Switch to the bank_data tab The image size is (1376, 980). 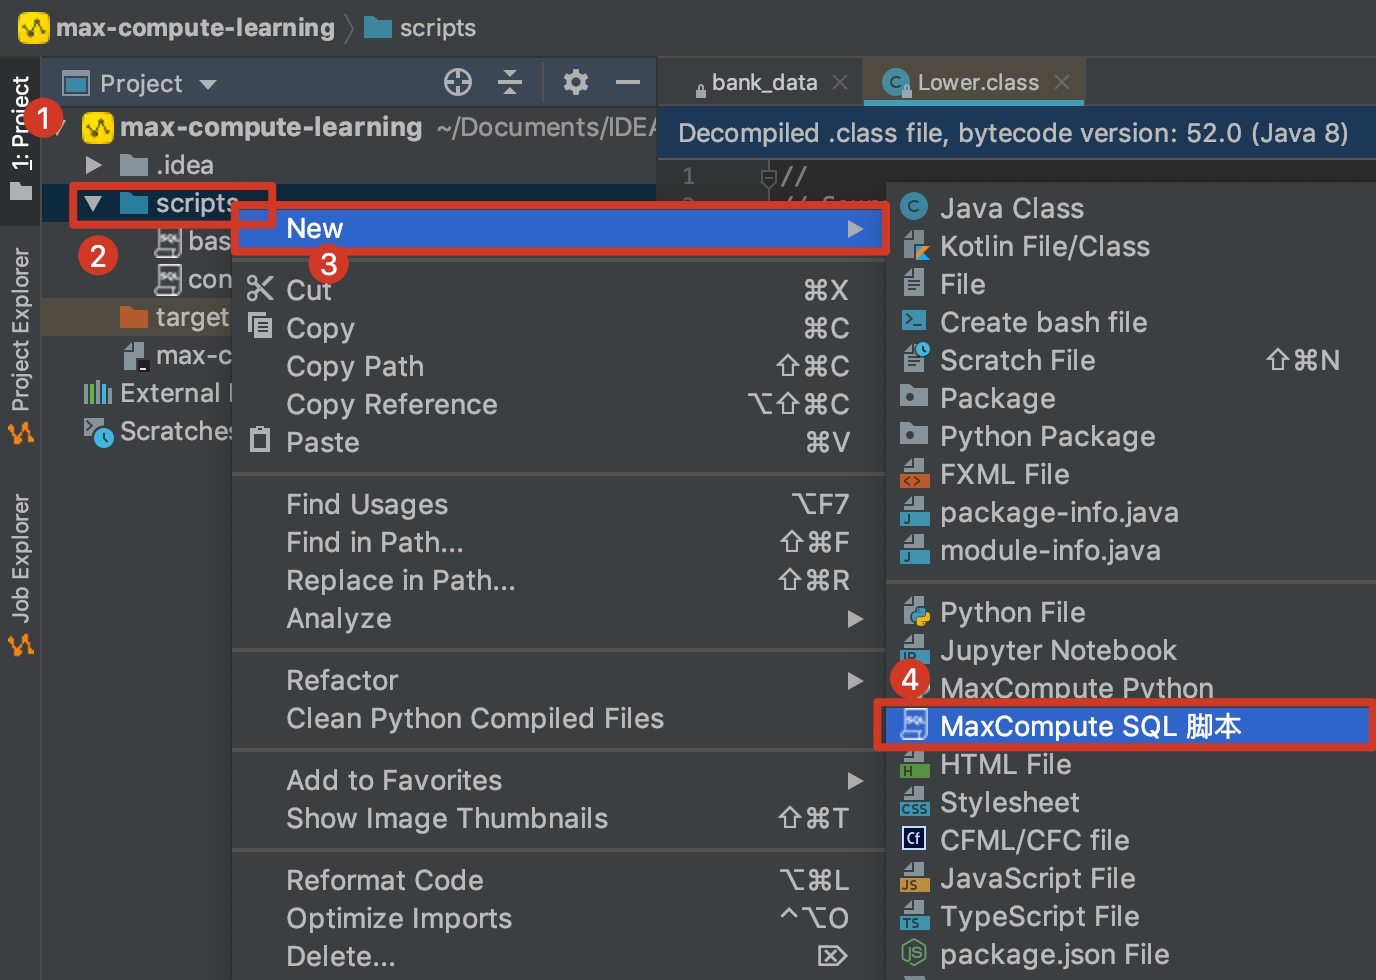click(x=763, y=81)
